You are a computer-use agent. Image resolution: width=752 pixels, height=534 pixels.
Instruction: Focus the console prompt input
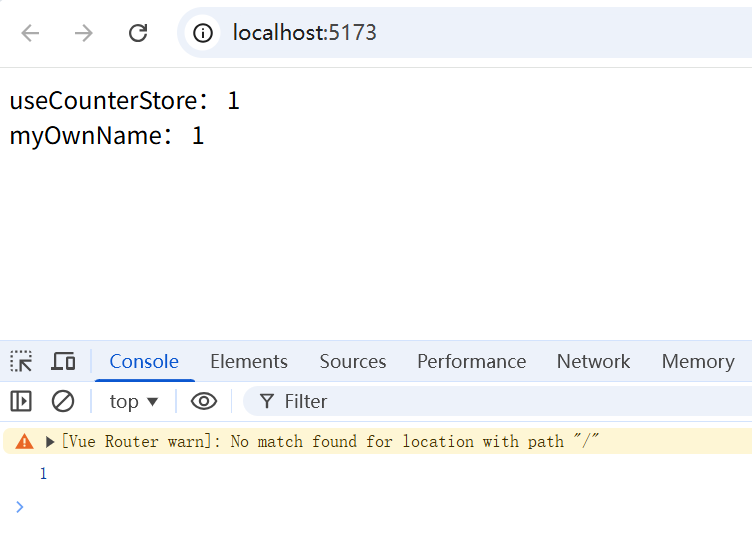point(384,507)
